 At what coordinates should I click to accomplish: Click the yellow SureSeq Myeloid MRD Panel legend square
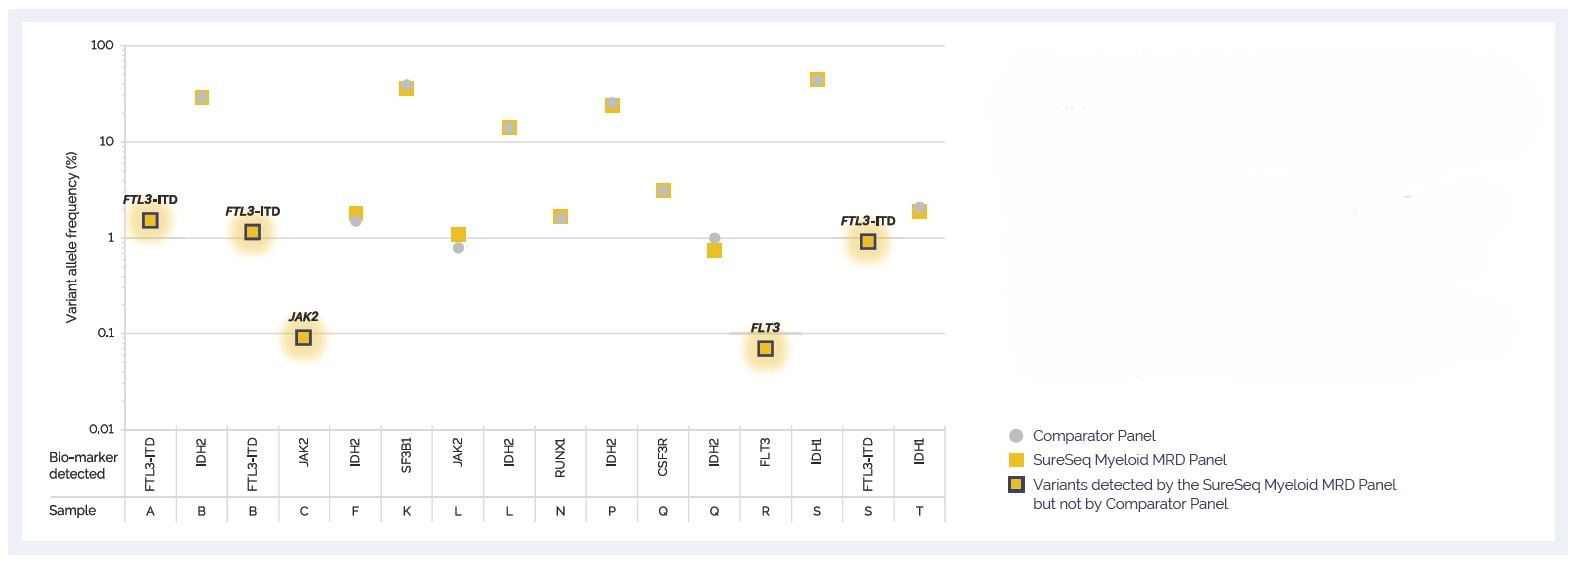click(1016, 460)
